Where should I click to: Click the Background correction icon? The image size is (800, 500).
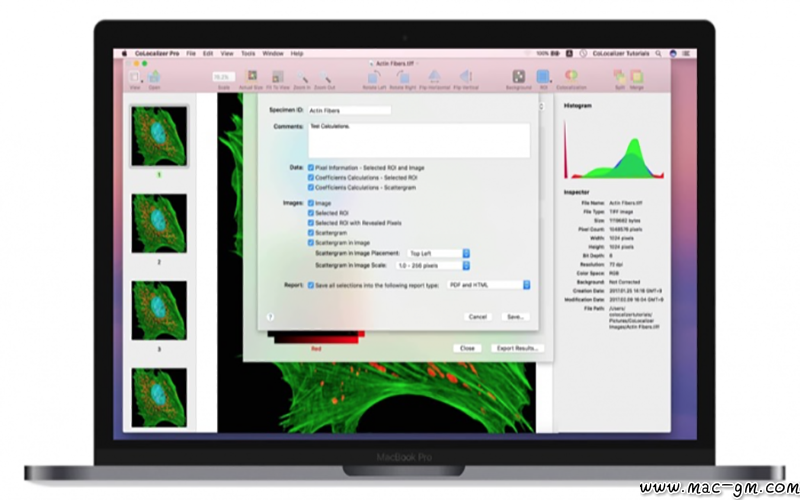(518, 77)
